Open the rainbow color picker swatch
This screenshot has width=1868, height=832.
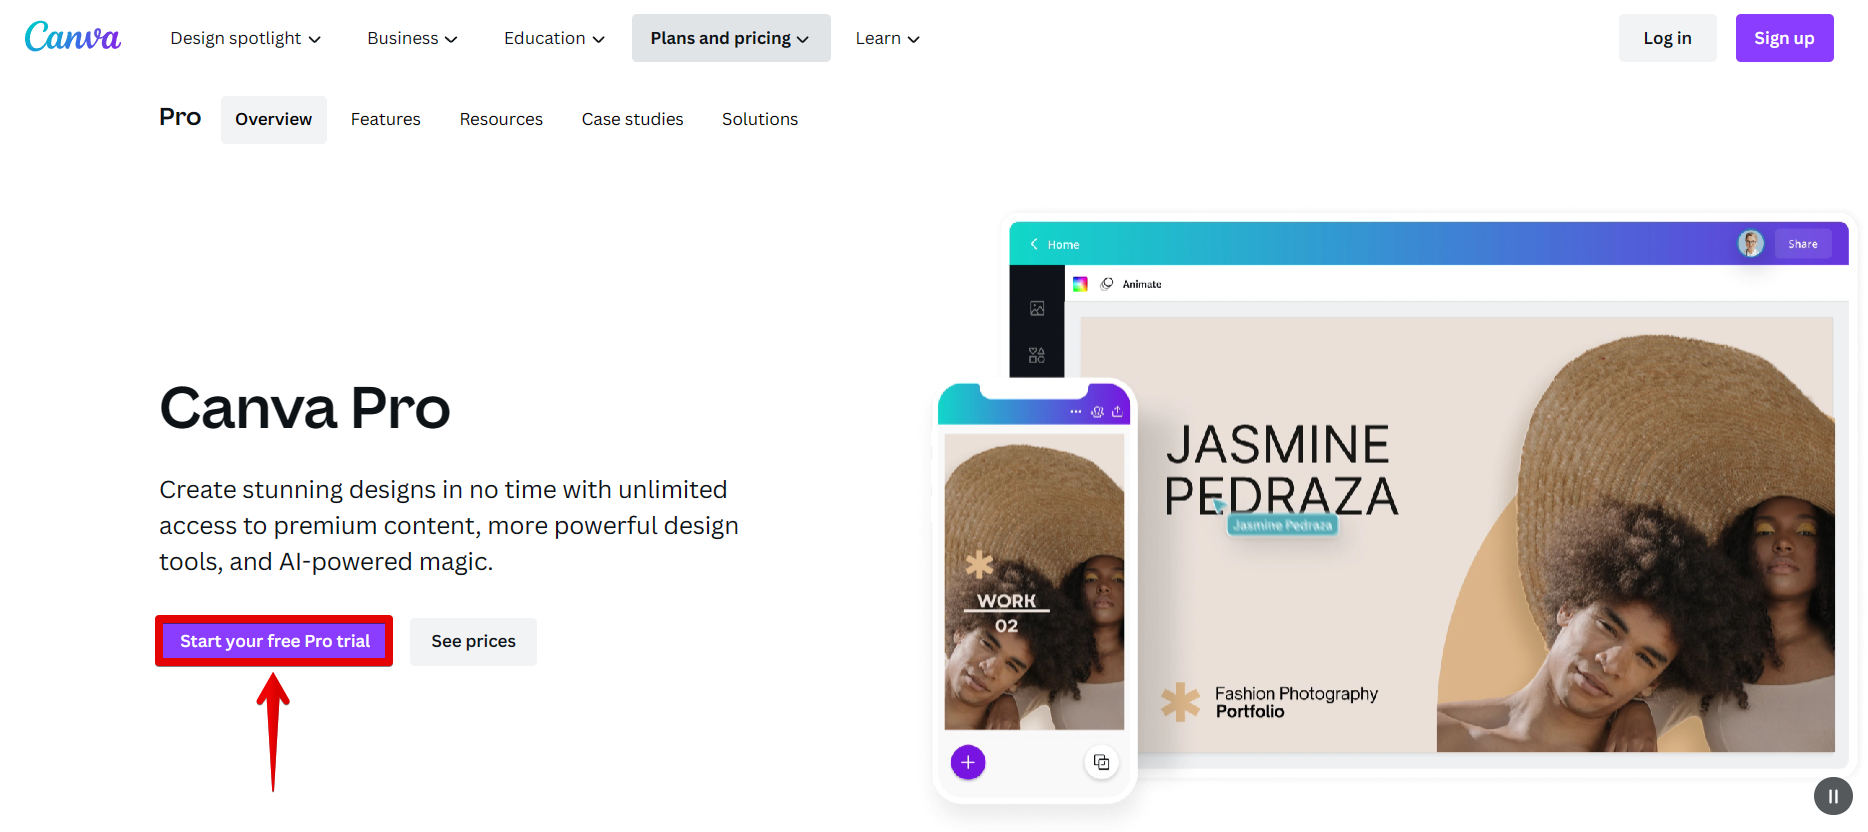click(1080, 284)
